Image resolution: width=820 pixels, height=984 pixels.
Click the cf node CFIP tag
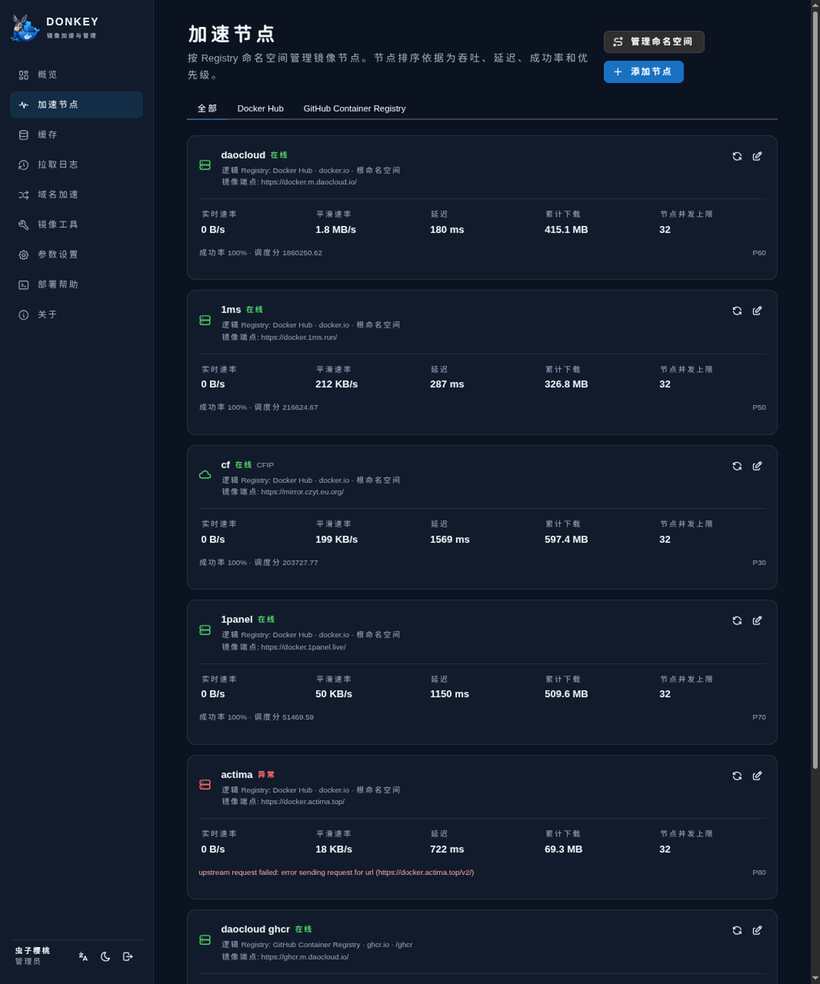[x=265, y=465]
